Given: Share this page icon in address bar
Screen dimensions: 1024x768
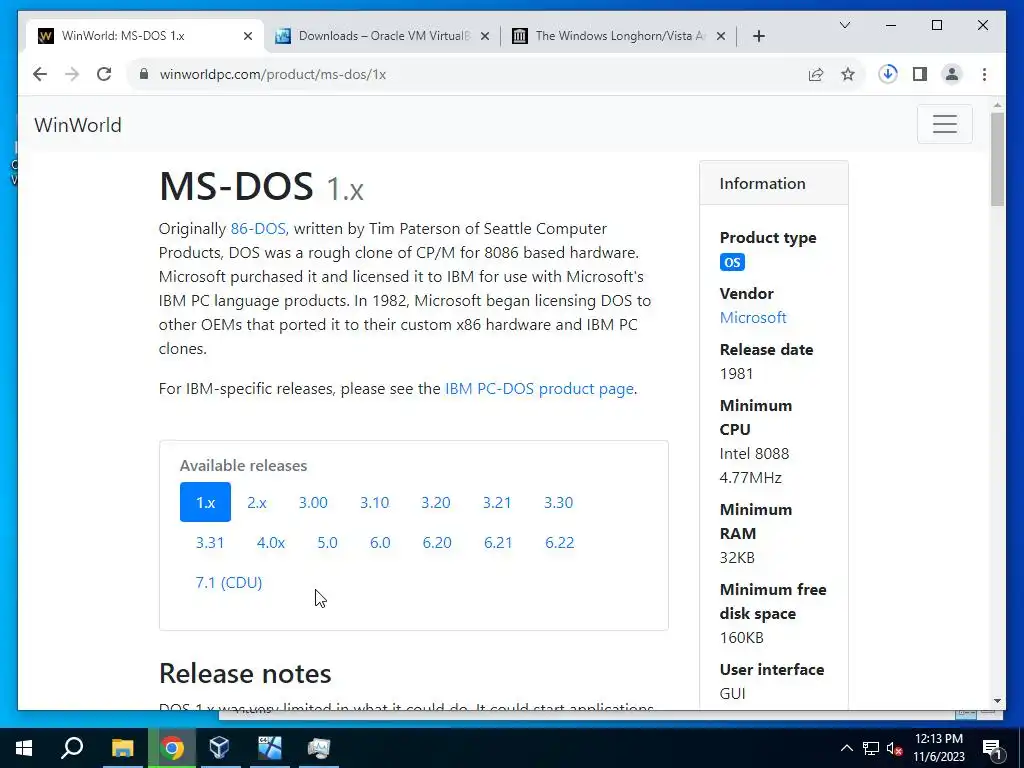Looking at the screenshot, I should coord(816,74).
